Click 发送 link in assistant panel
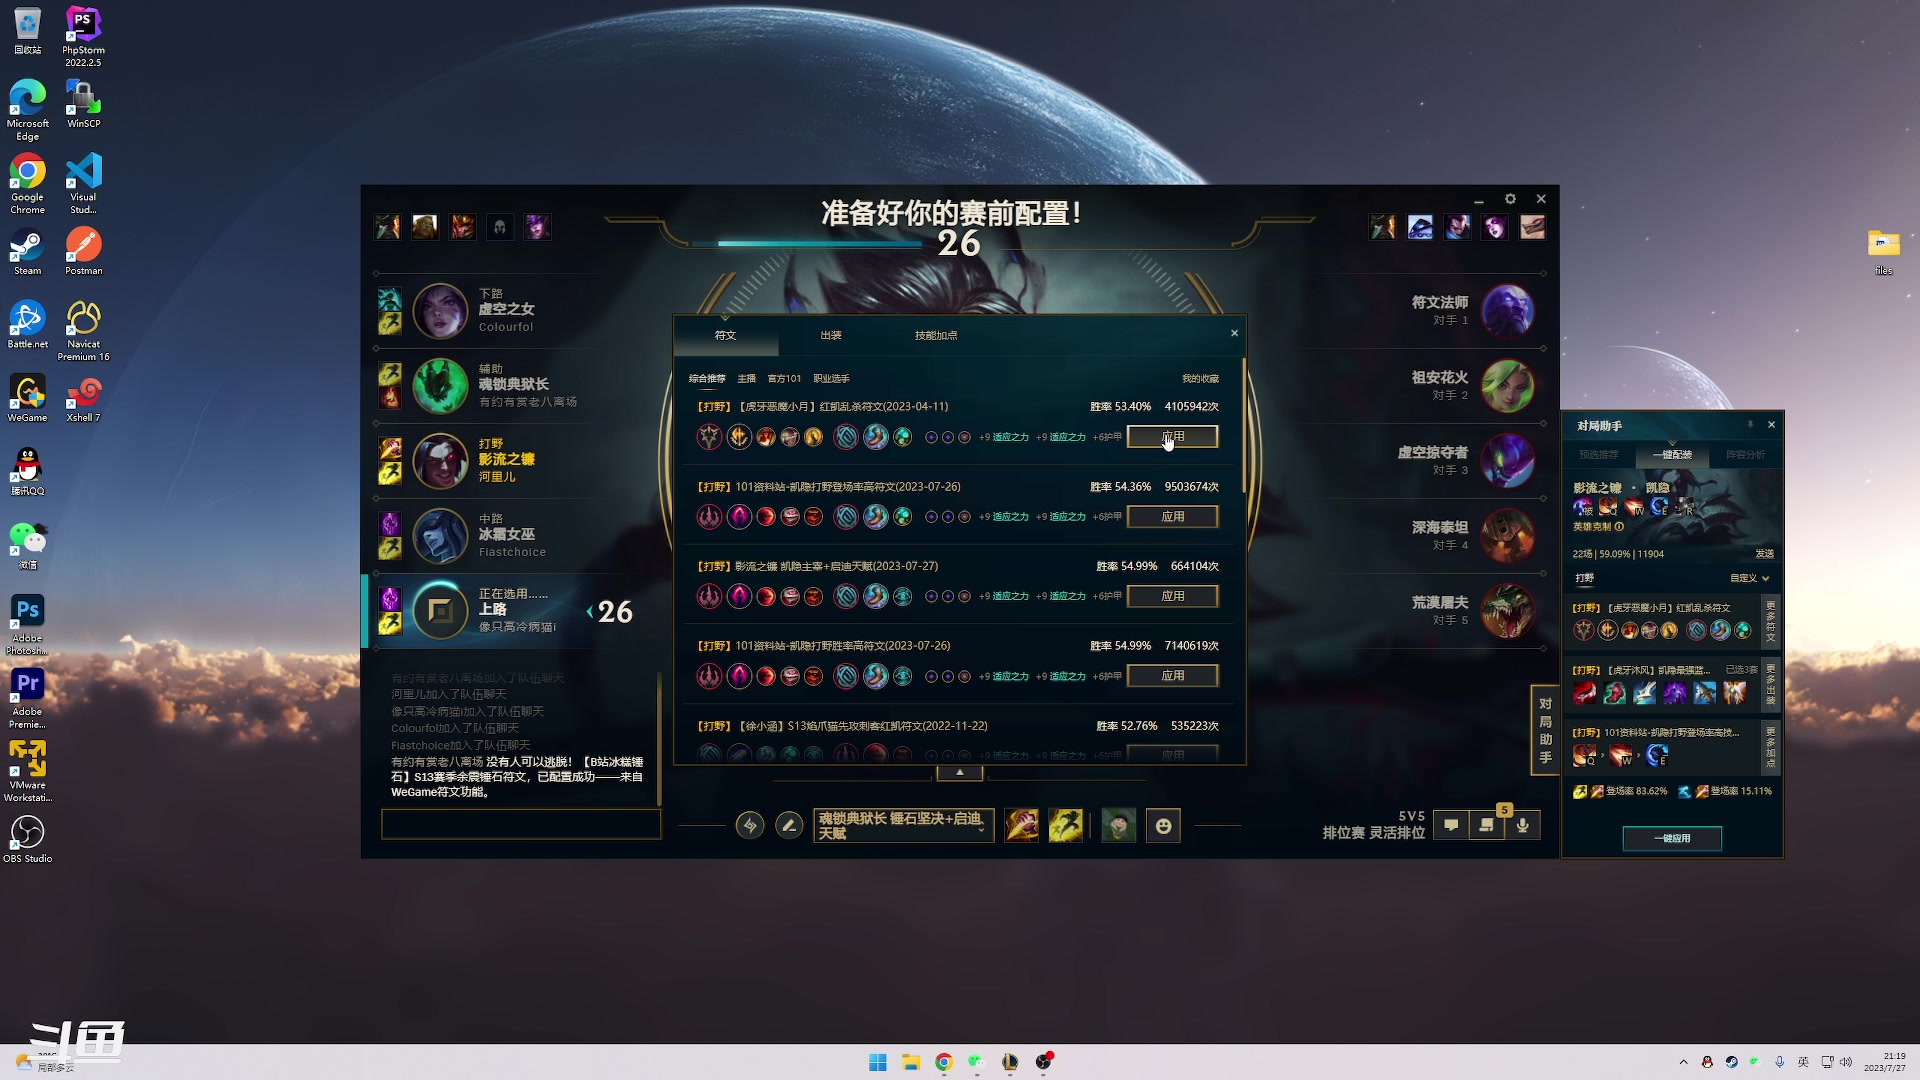 [x=1765, y=554]
